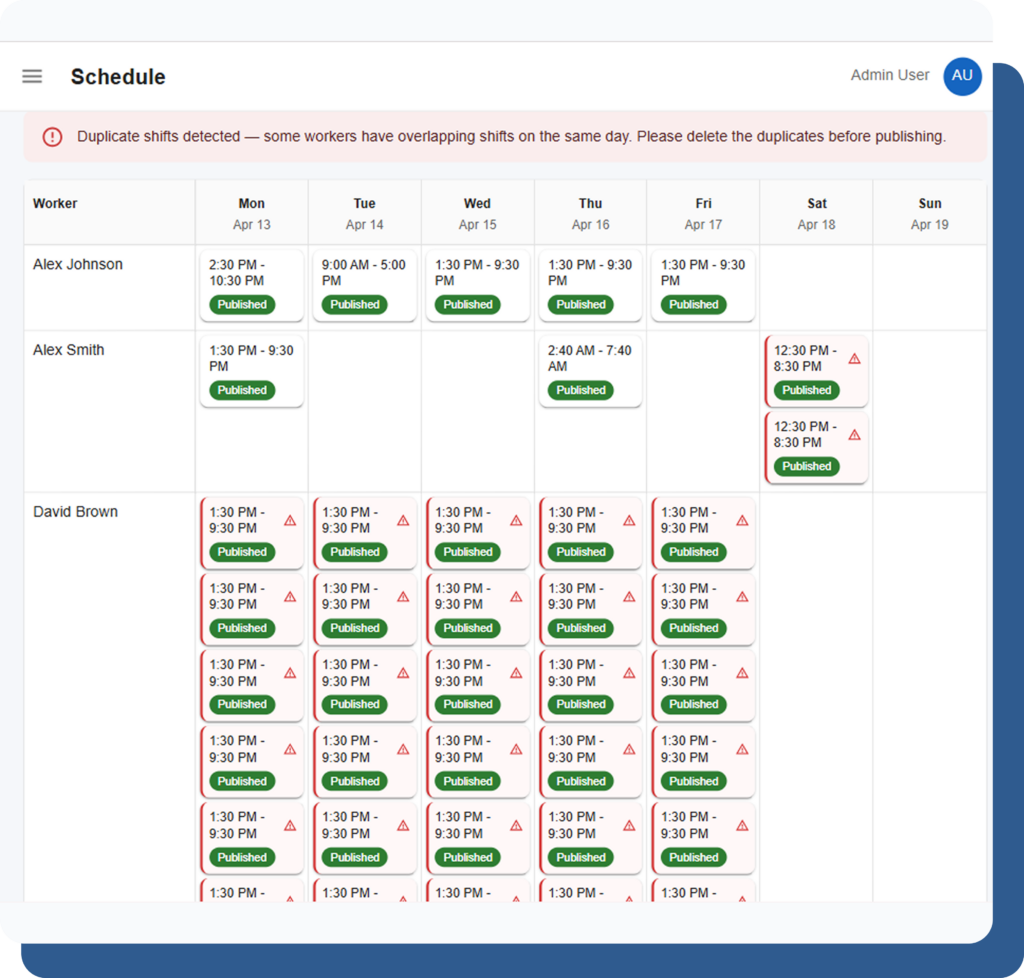
Task: Select Alex Smith's Thursday 2:40 AM shift
Action: [590, 359]
